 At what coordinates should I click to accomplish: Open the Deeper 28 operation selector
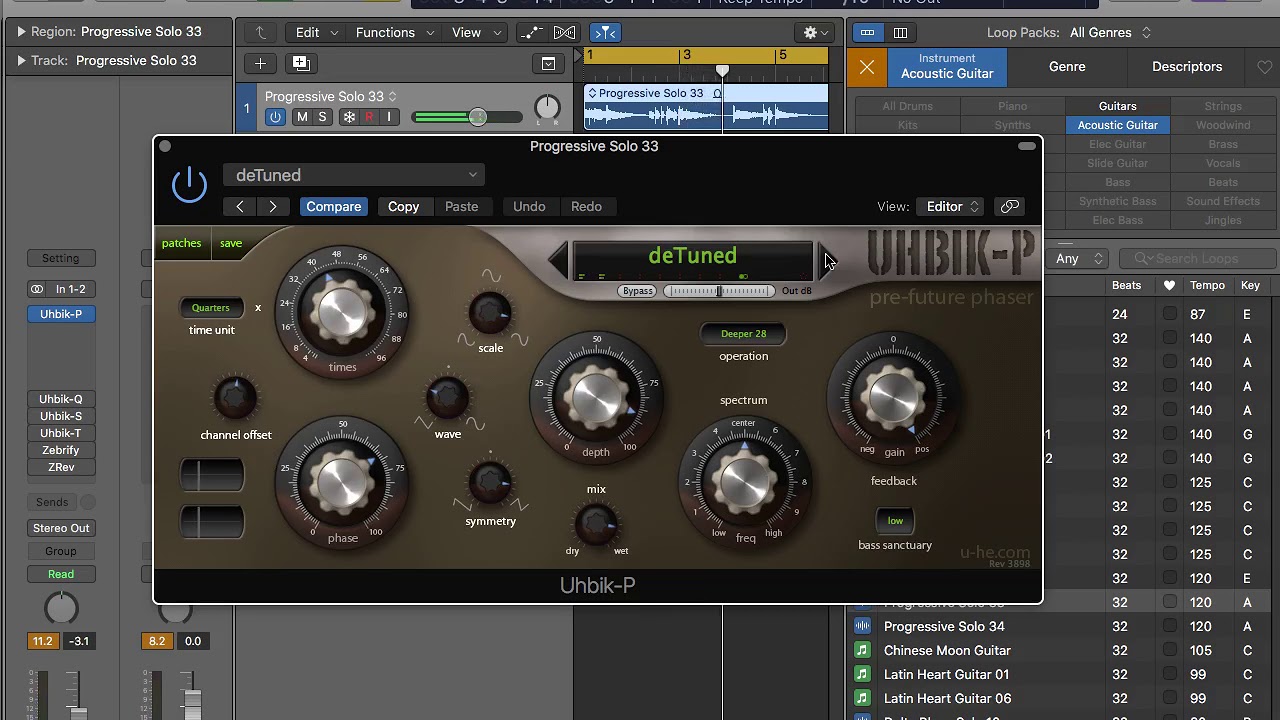tap(743, 334)
